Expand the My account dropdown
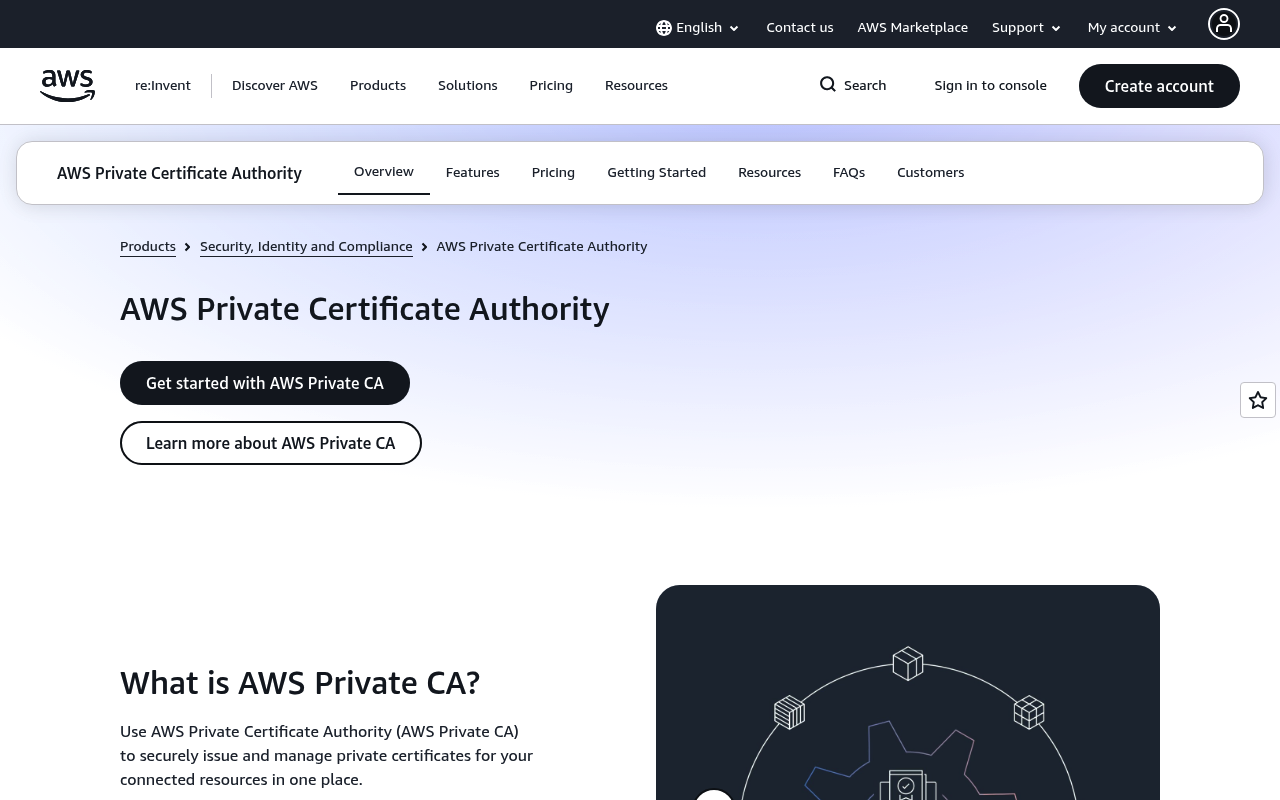The width and height of the screenshot is (1280, 800). click(1132, 28)
